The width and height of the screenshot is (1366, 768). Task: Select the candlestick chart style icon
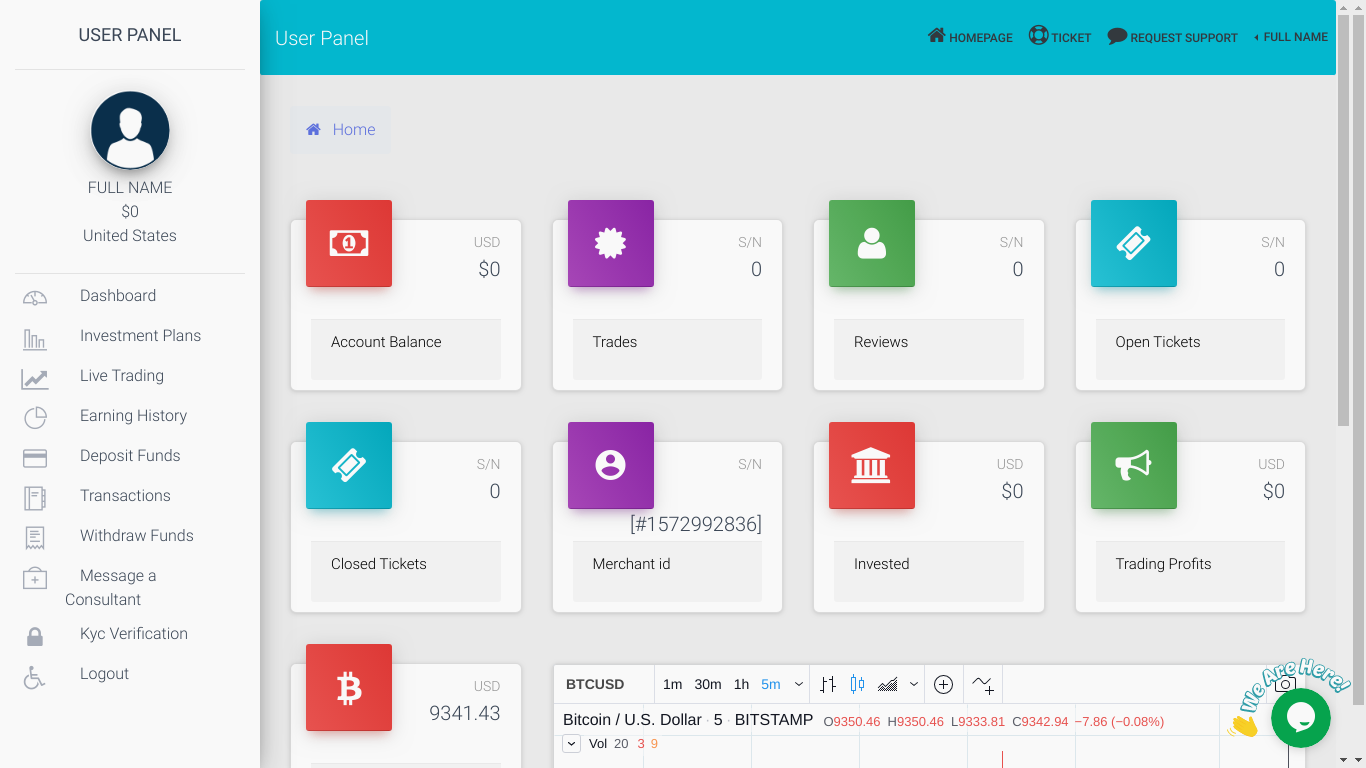[x=857, y=685]
